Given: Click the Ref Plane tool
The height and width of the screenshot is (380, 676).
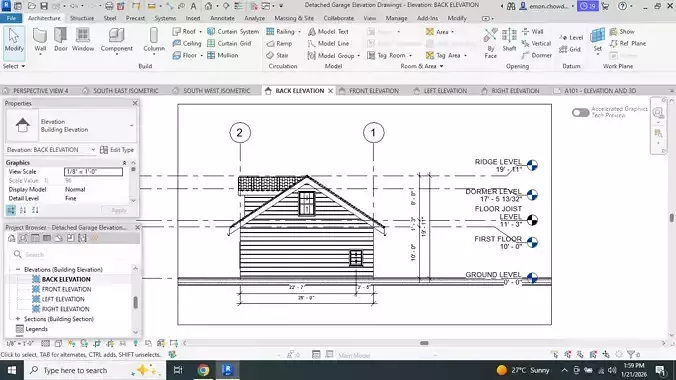Looking at the screenshot, I should 628,44.
